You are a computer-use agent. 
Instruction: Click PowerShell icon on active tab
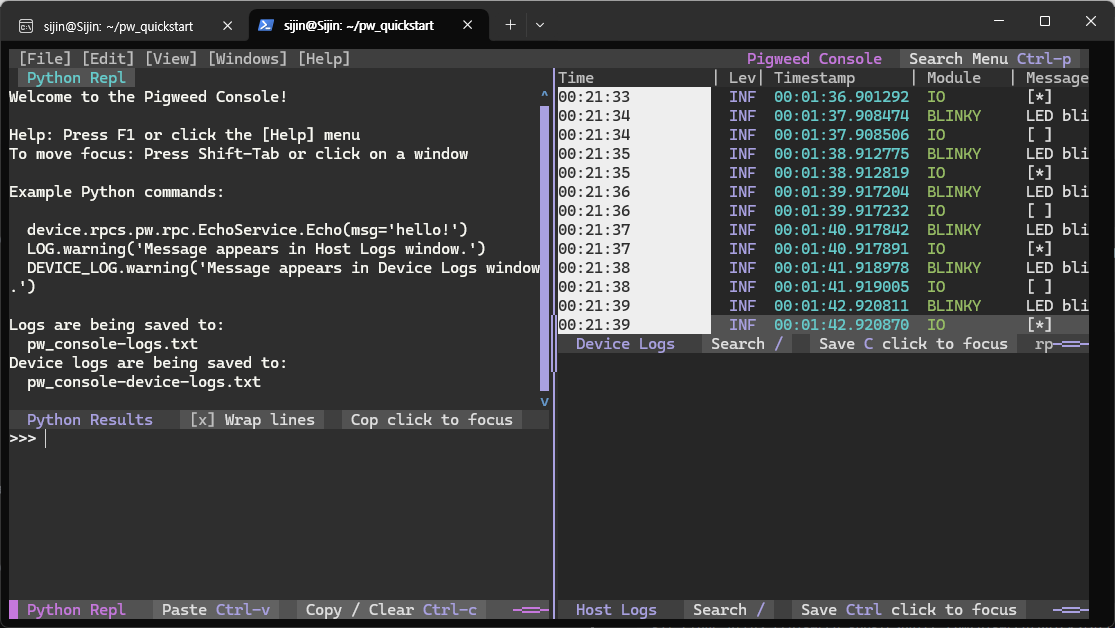pos(266,25)
